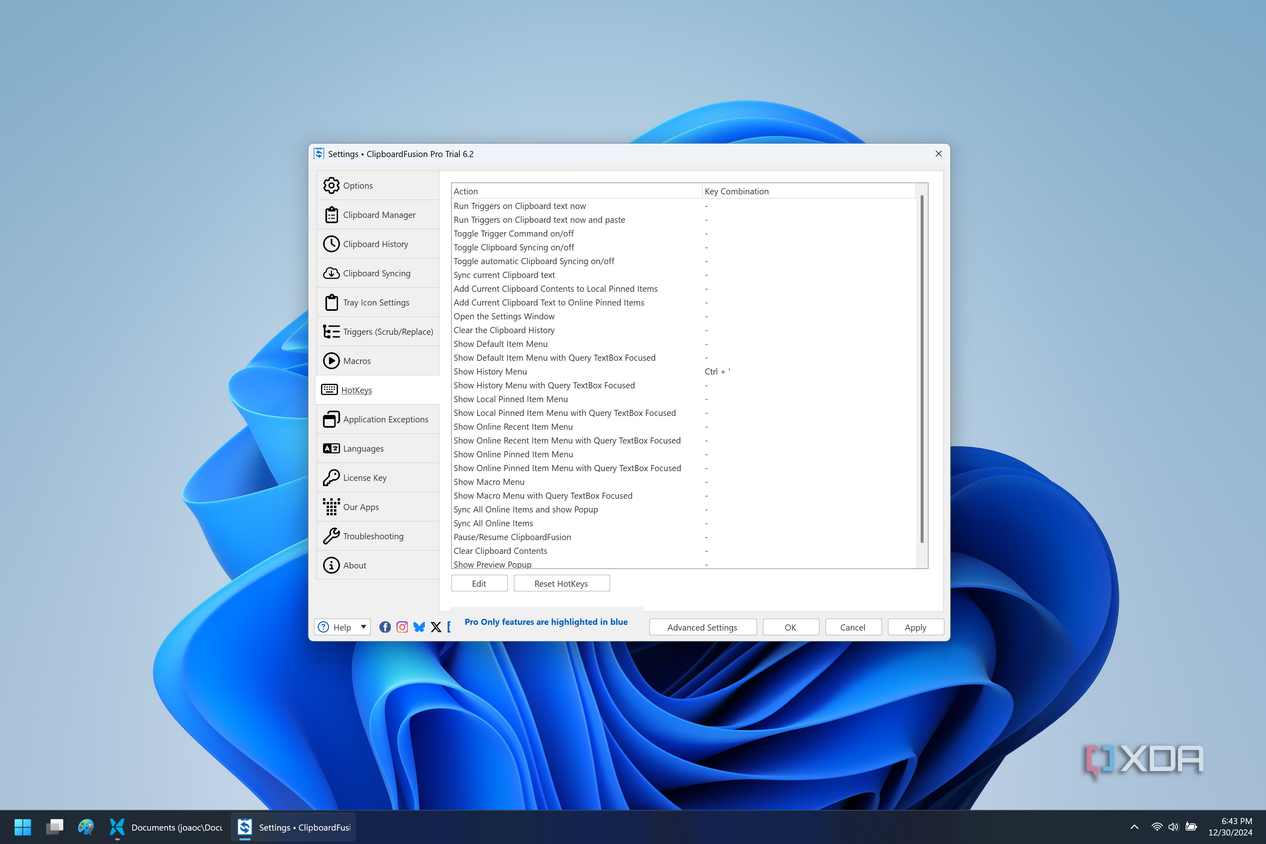The image size is (1266, 844).
Task: Click the Edit button
Action: tap(479, 583)
